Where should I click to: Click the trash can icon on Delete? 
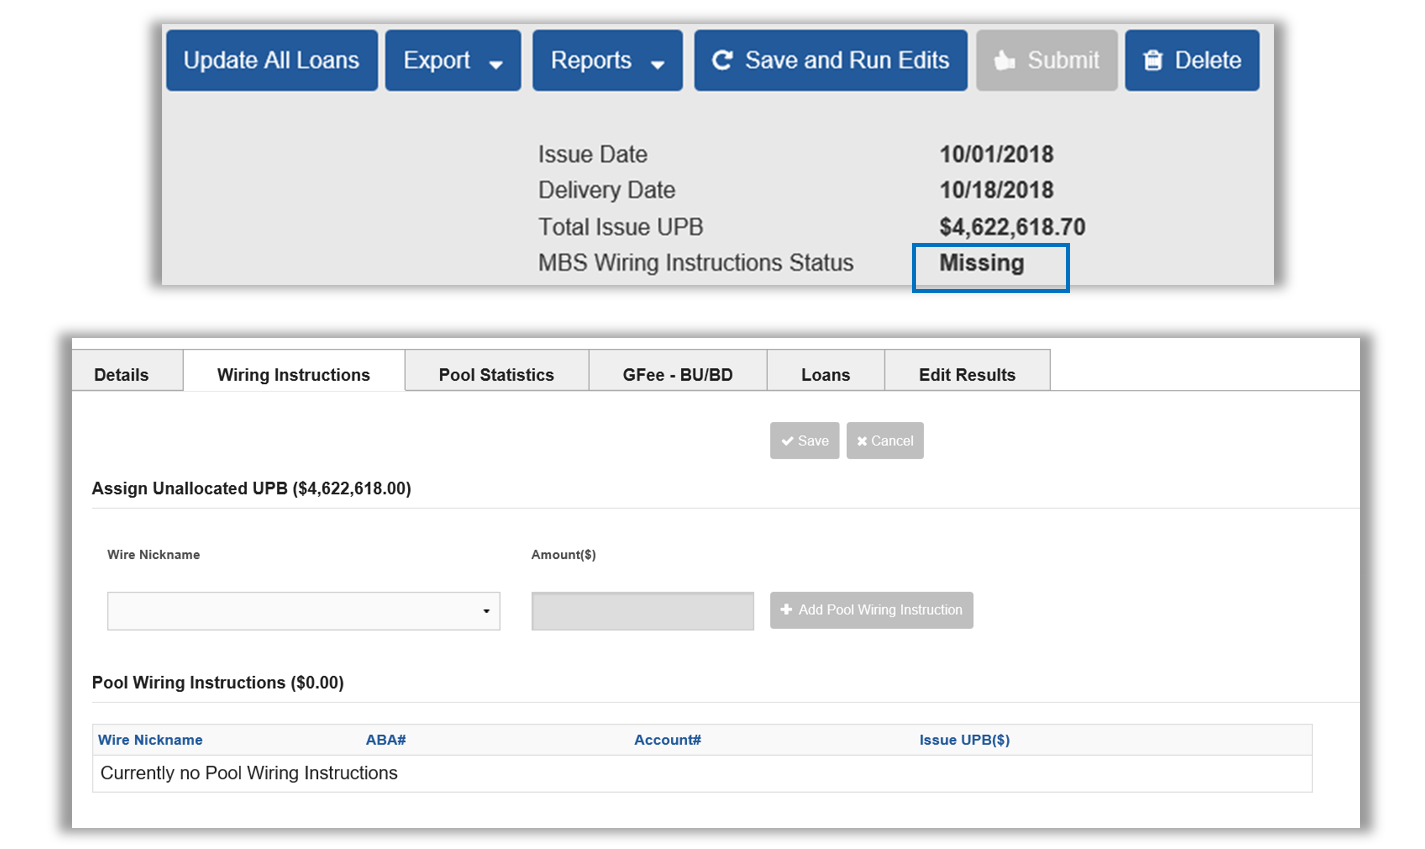(1153, 61)
